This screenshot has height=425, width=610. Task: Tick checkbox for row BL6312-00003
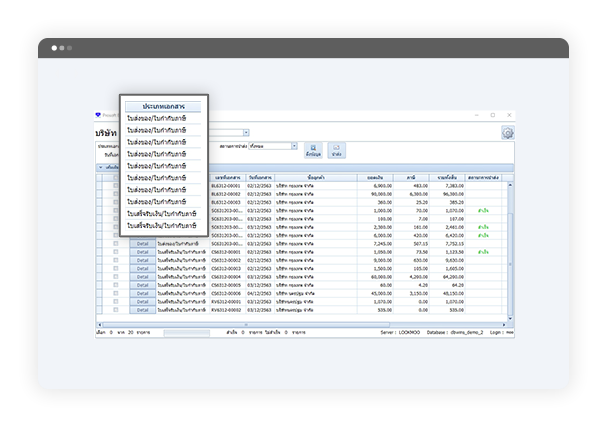coord(116,202)
